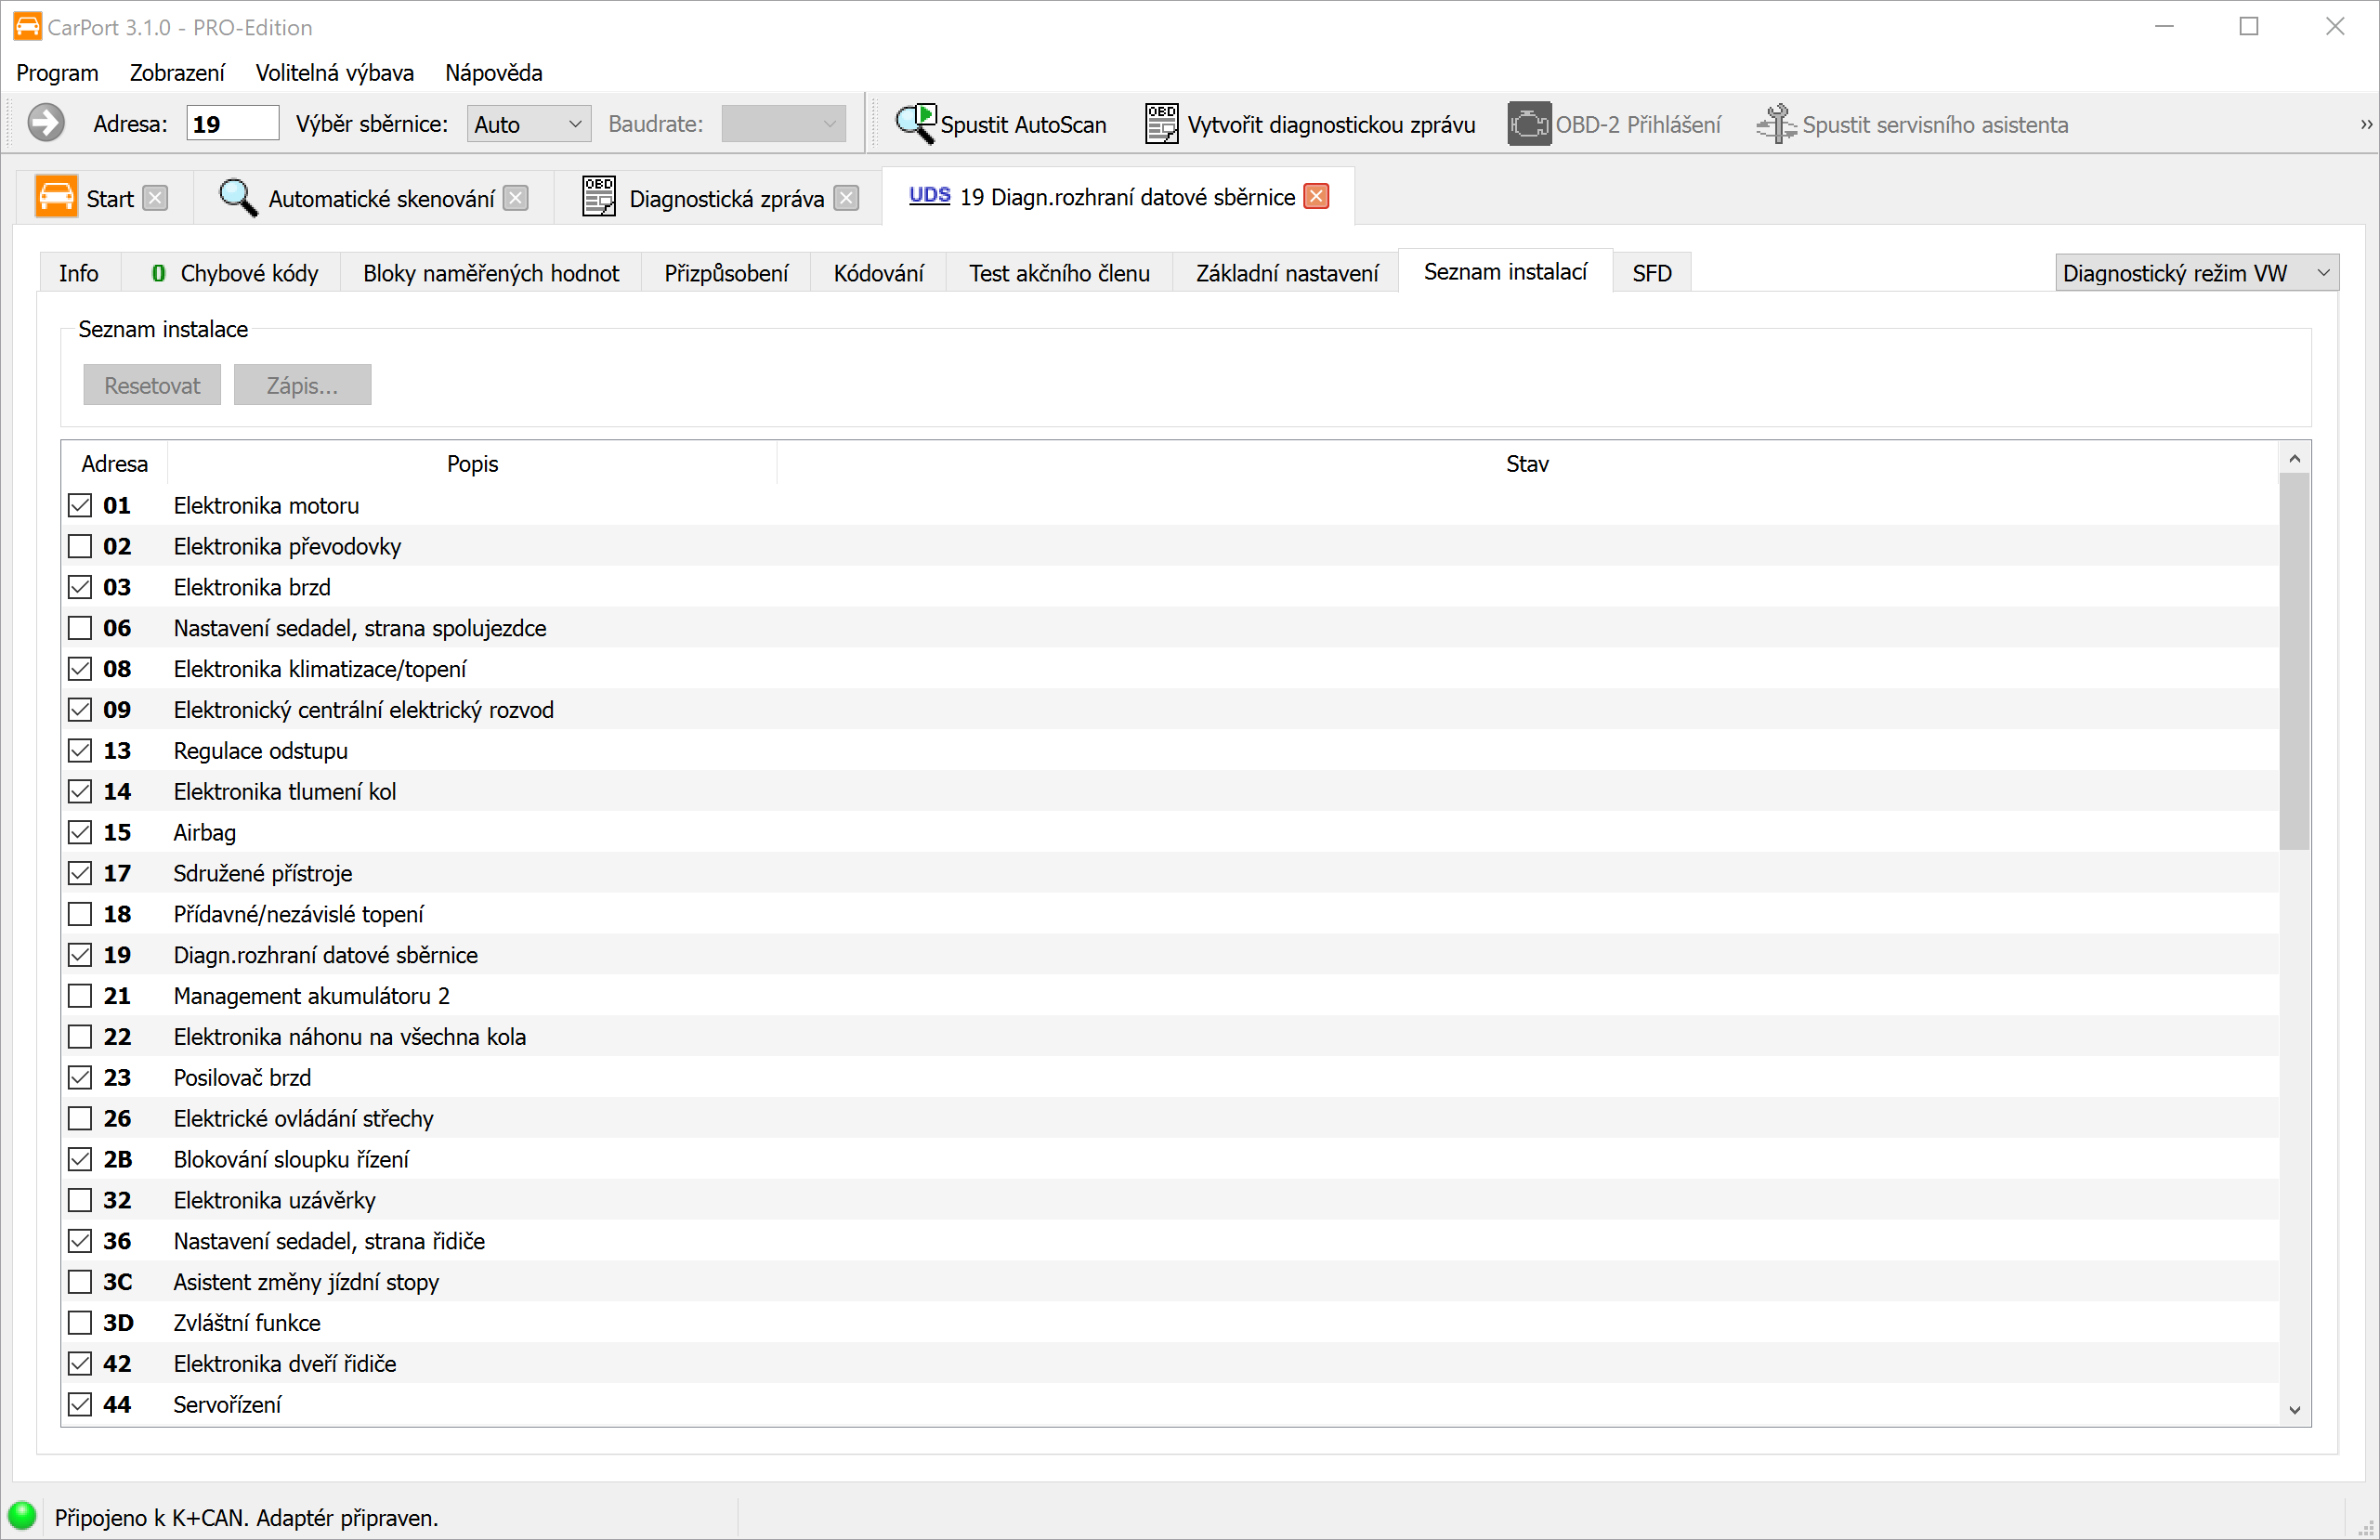The image size is (2380, 1540).
Task: Click the Vytvořit diagnostickou zprávu report icon
Action: (1160, 124)
